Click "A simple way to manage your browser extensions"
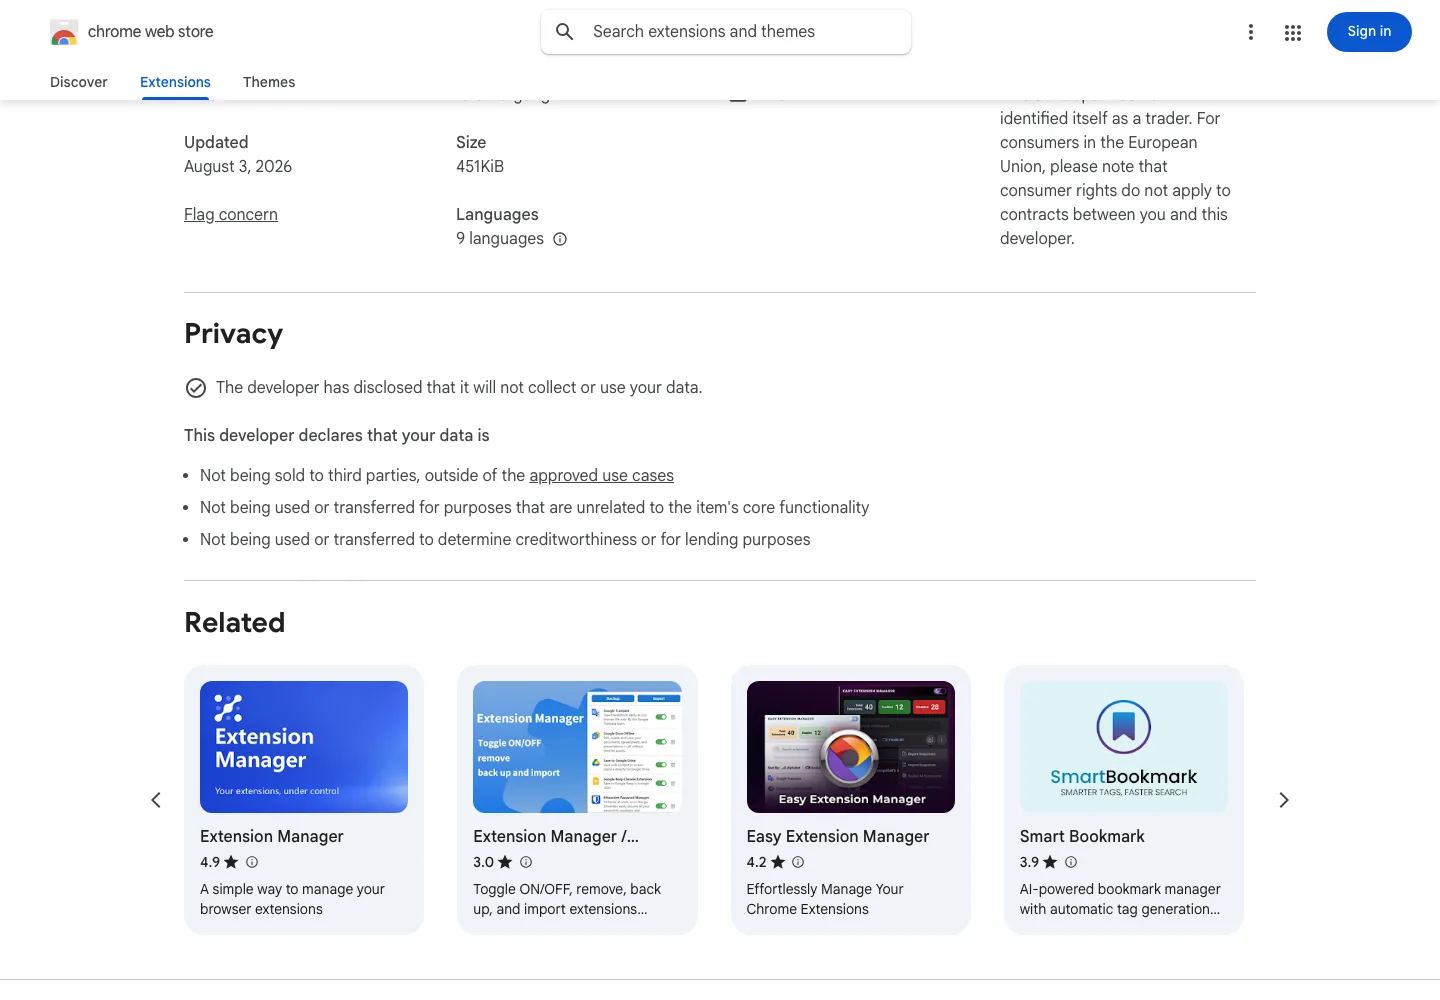Image resolution: width=1440 pixels, height=1000 pixels. (292, 899)
